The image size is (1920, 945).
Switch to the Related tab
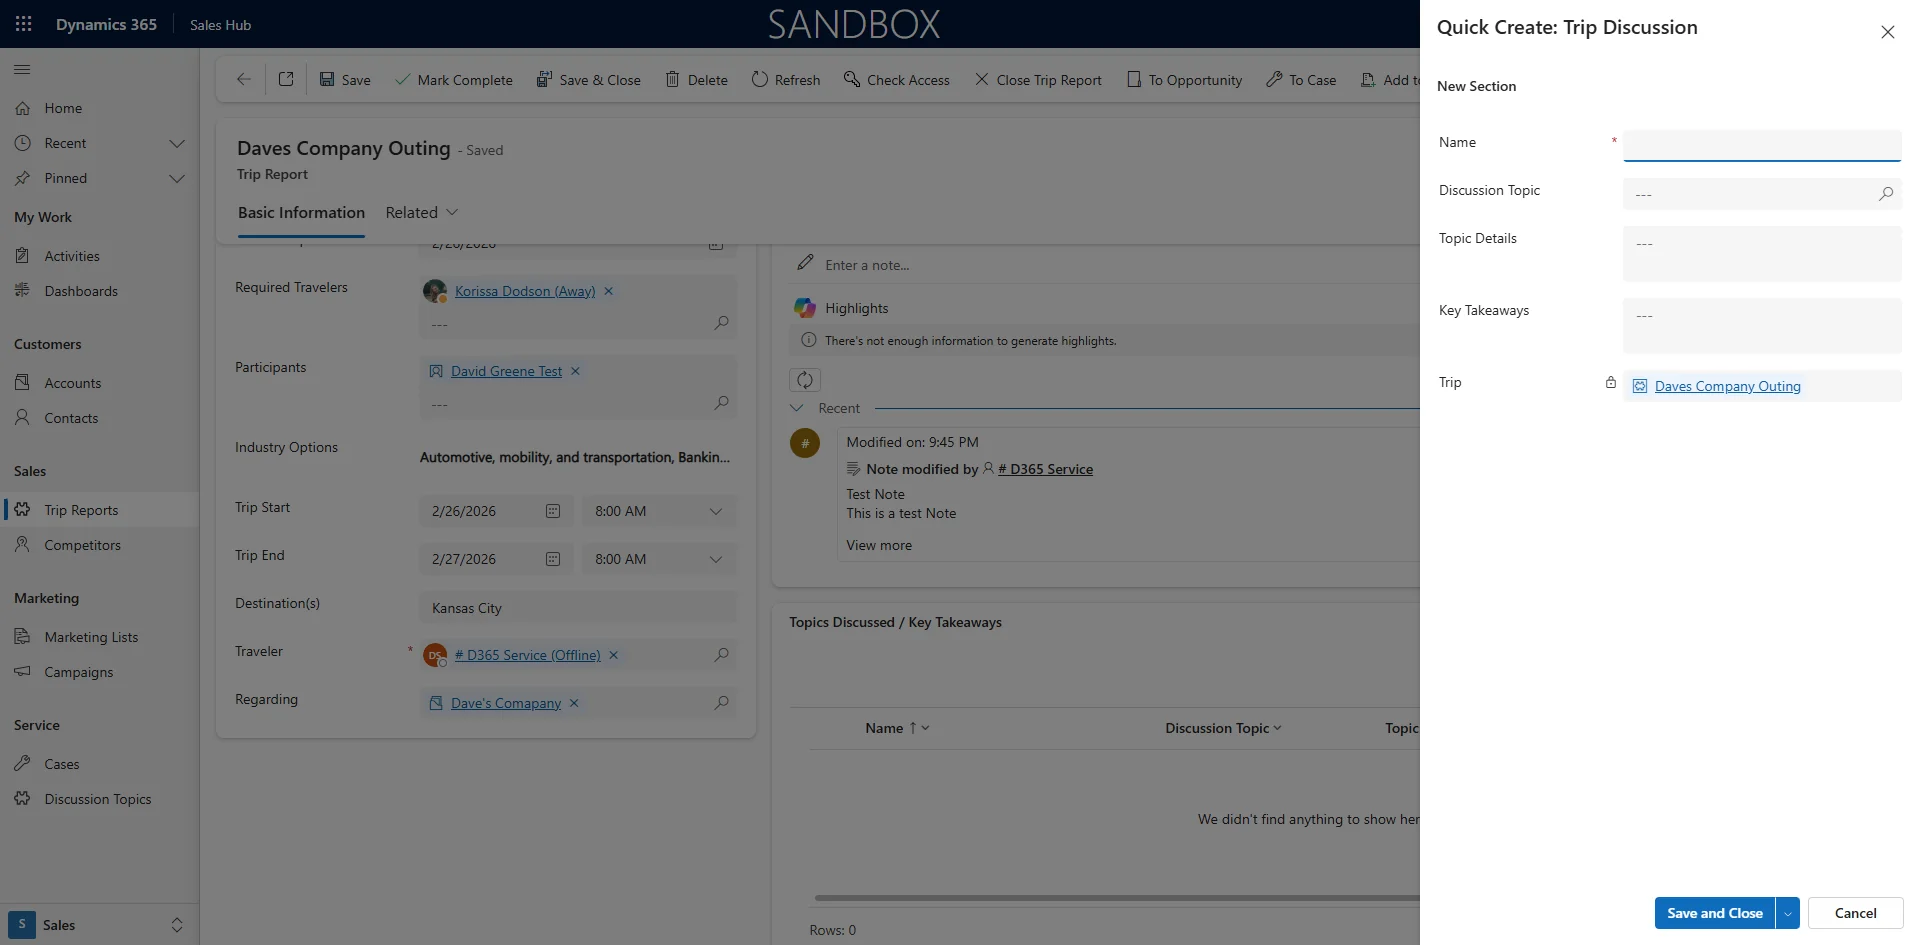coord(410,212)
